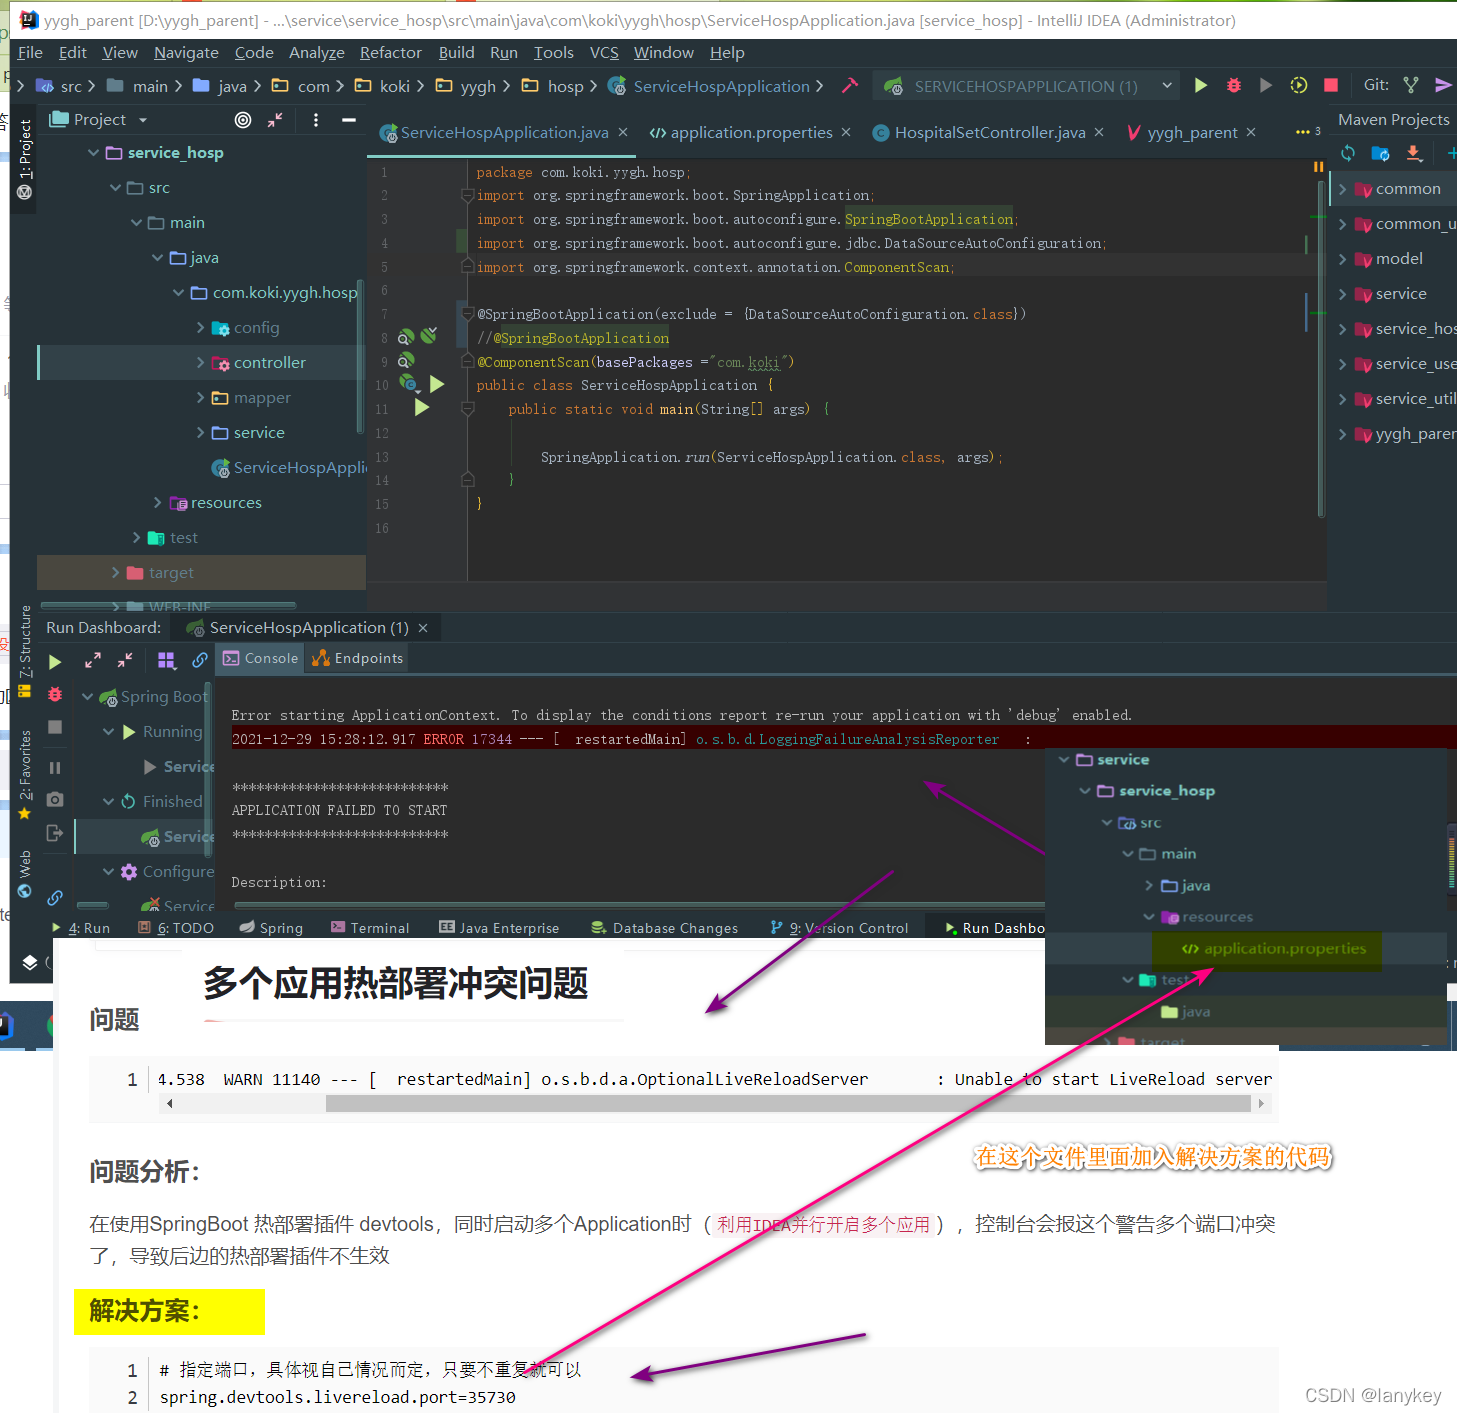This screenshot has width=1457, height=1415.
Task: Click the Git push arrow icon
Action: pos(1443,86)
